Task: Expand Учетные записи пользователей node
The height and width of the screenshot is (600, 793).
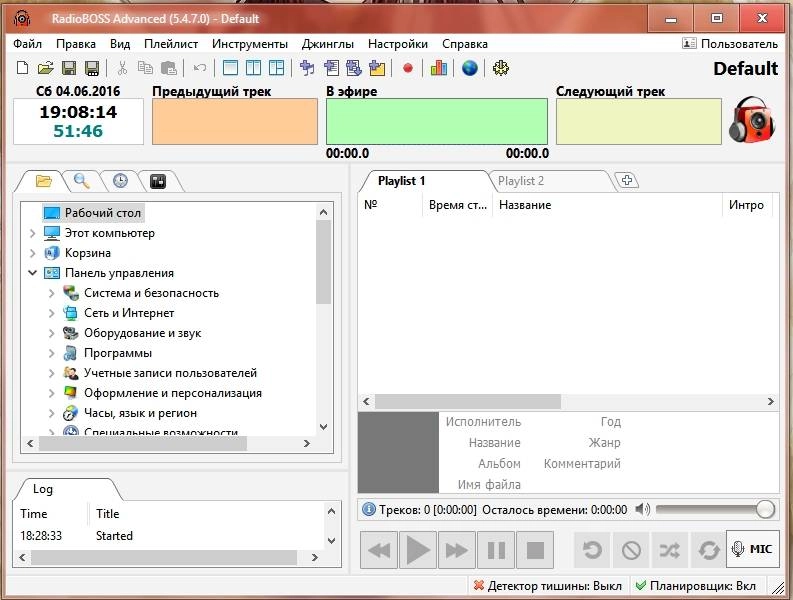Action: (x=52, y=373)
